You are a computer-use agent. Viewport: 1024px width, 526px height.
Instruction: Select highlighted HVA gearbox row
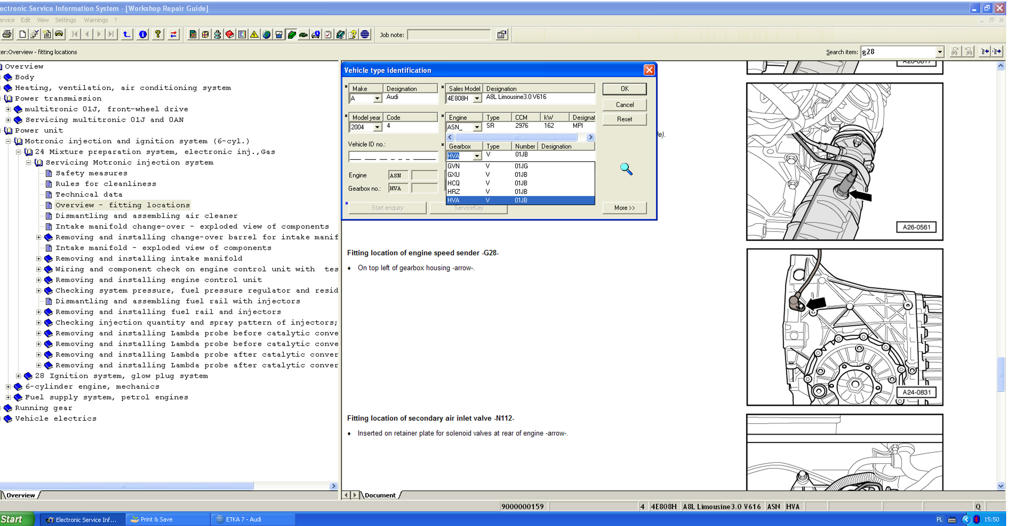(520, 201)
